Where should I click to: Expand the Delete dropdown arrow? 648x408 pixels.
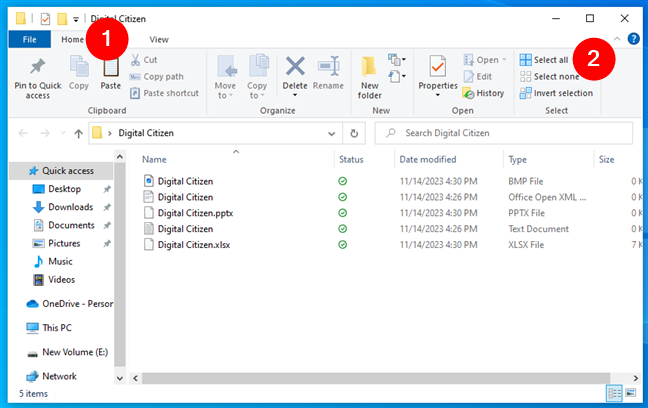pyautogui.click(x=295, y=95)
